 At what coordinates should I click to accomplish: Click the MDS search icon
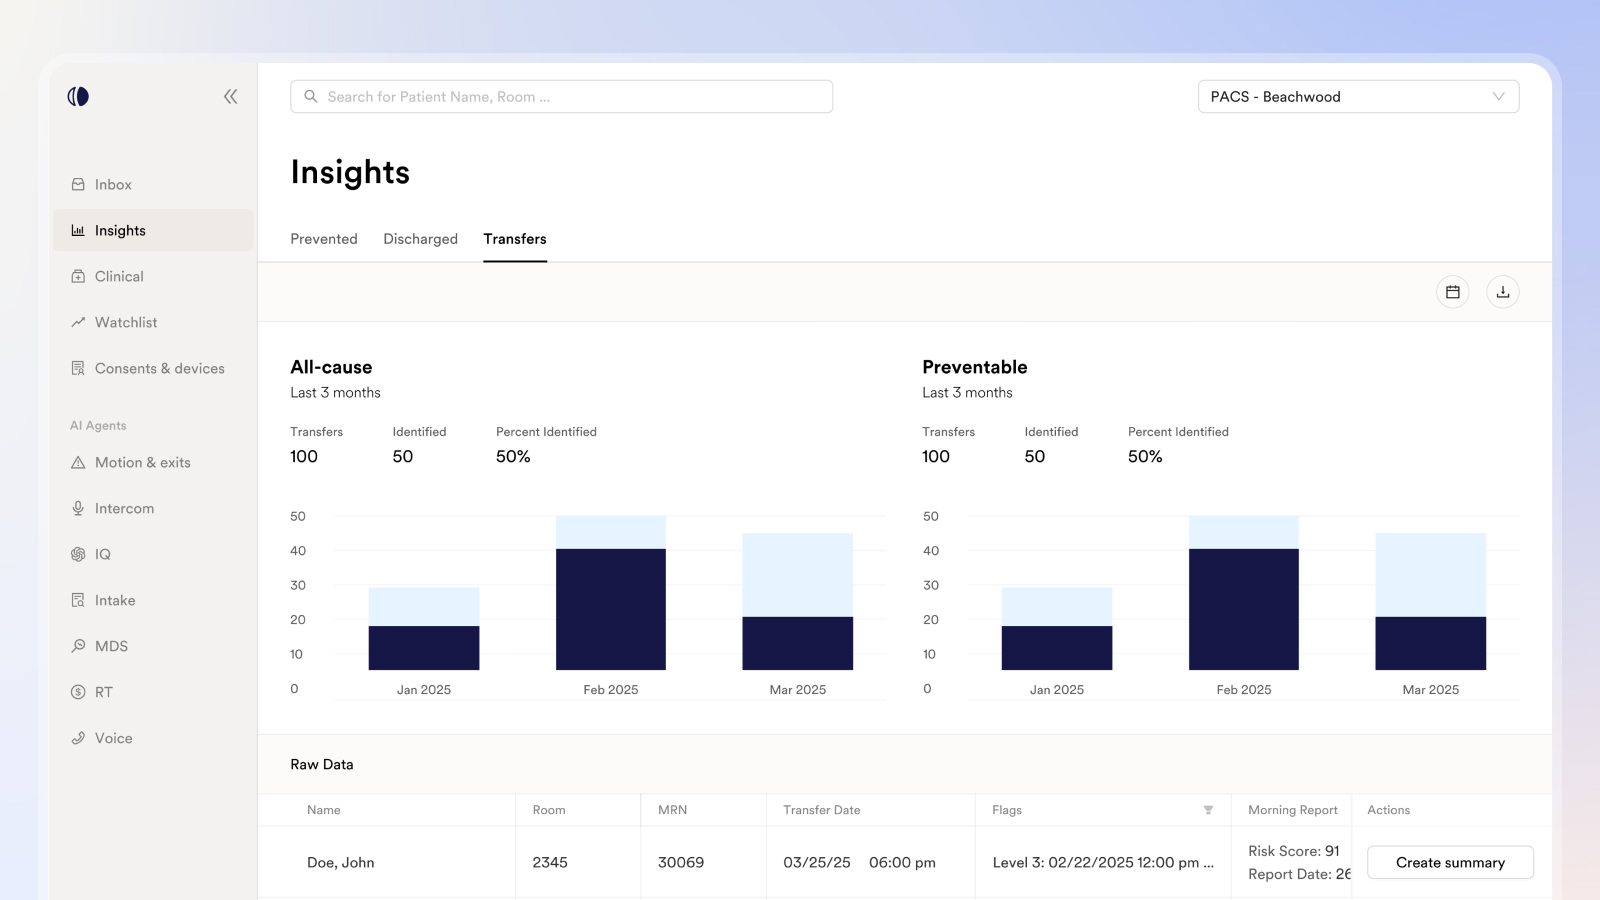pyautogui.click(x=78, y=646)
